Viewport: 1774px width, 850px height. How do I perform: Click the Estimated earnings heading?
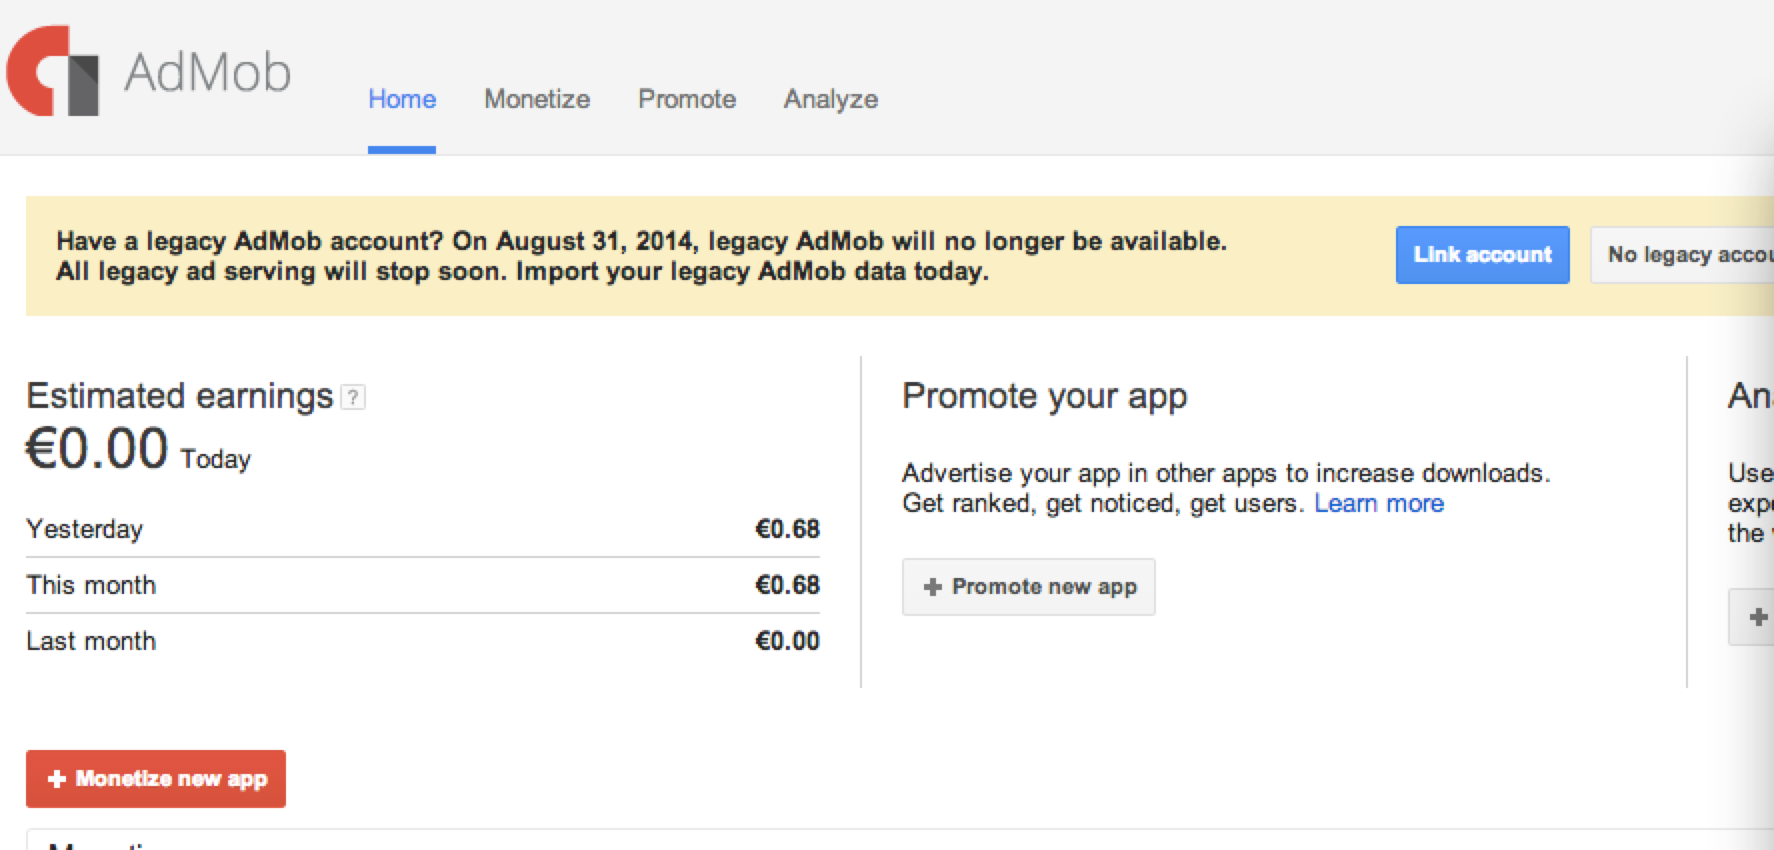[180, 396]
